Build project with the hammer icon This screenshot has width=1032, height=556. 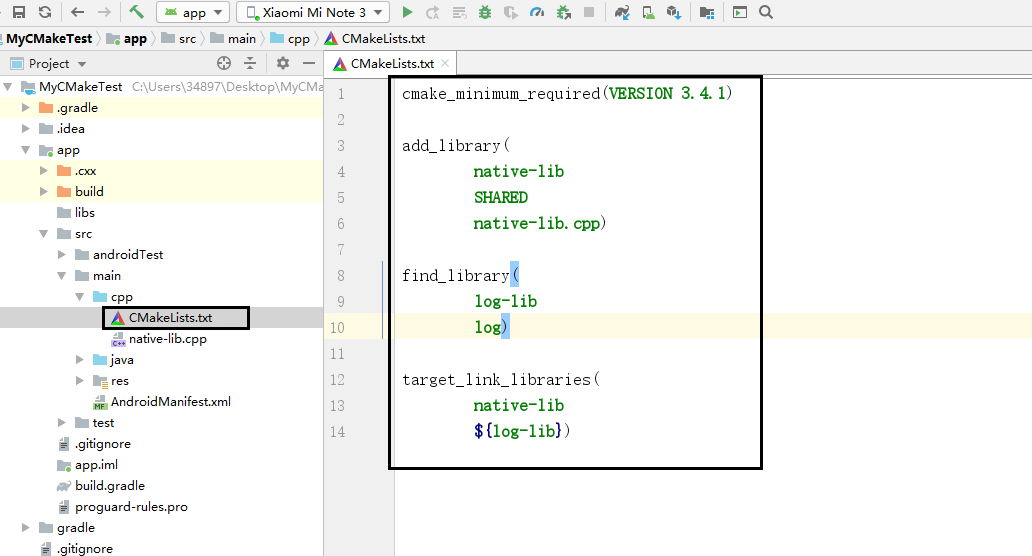(136, 12)
